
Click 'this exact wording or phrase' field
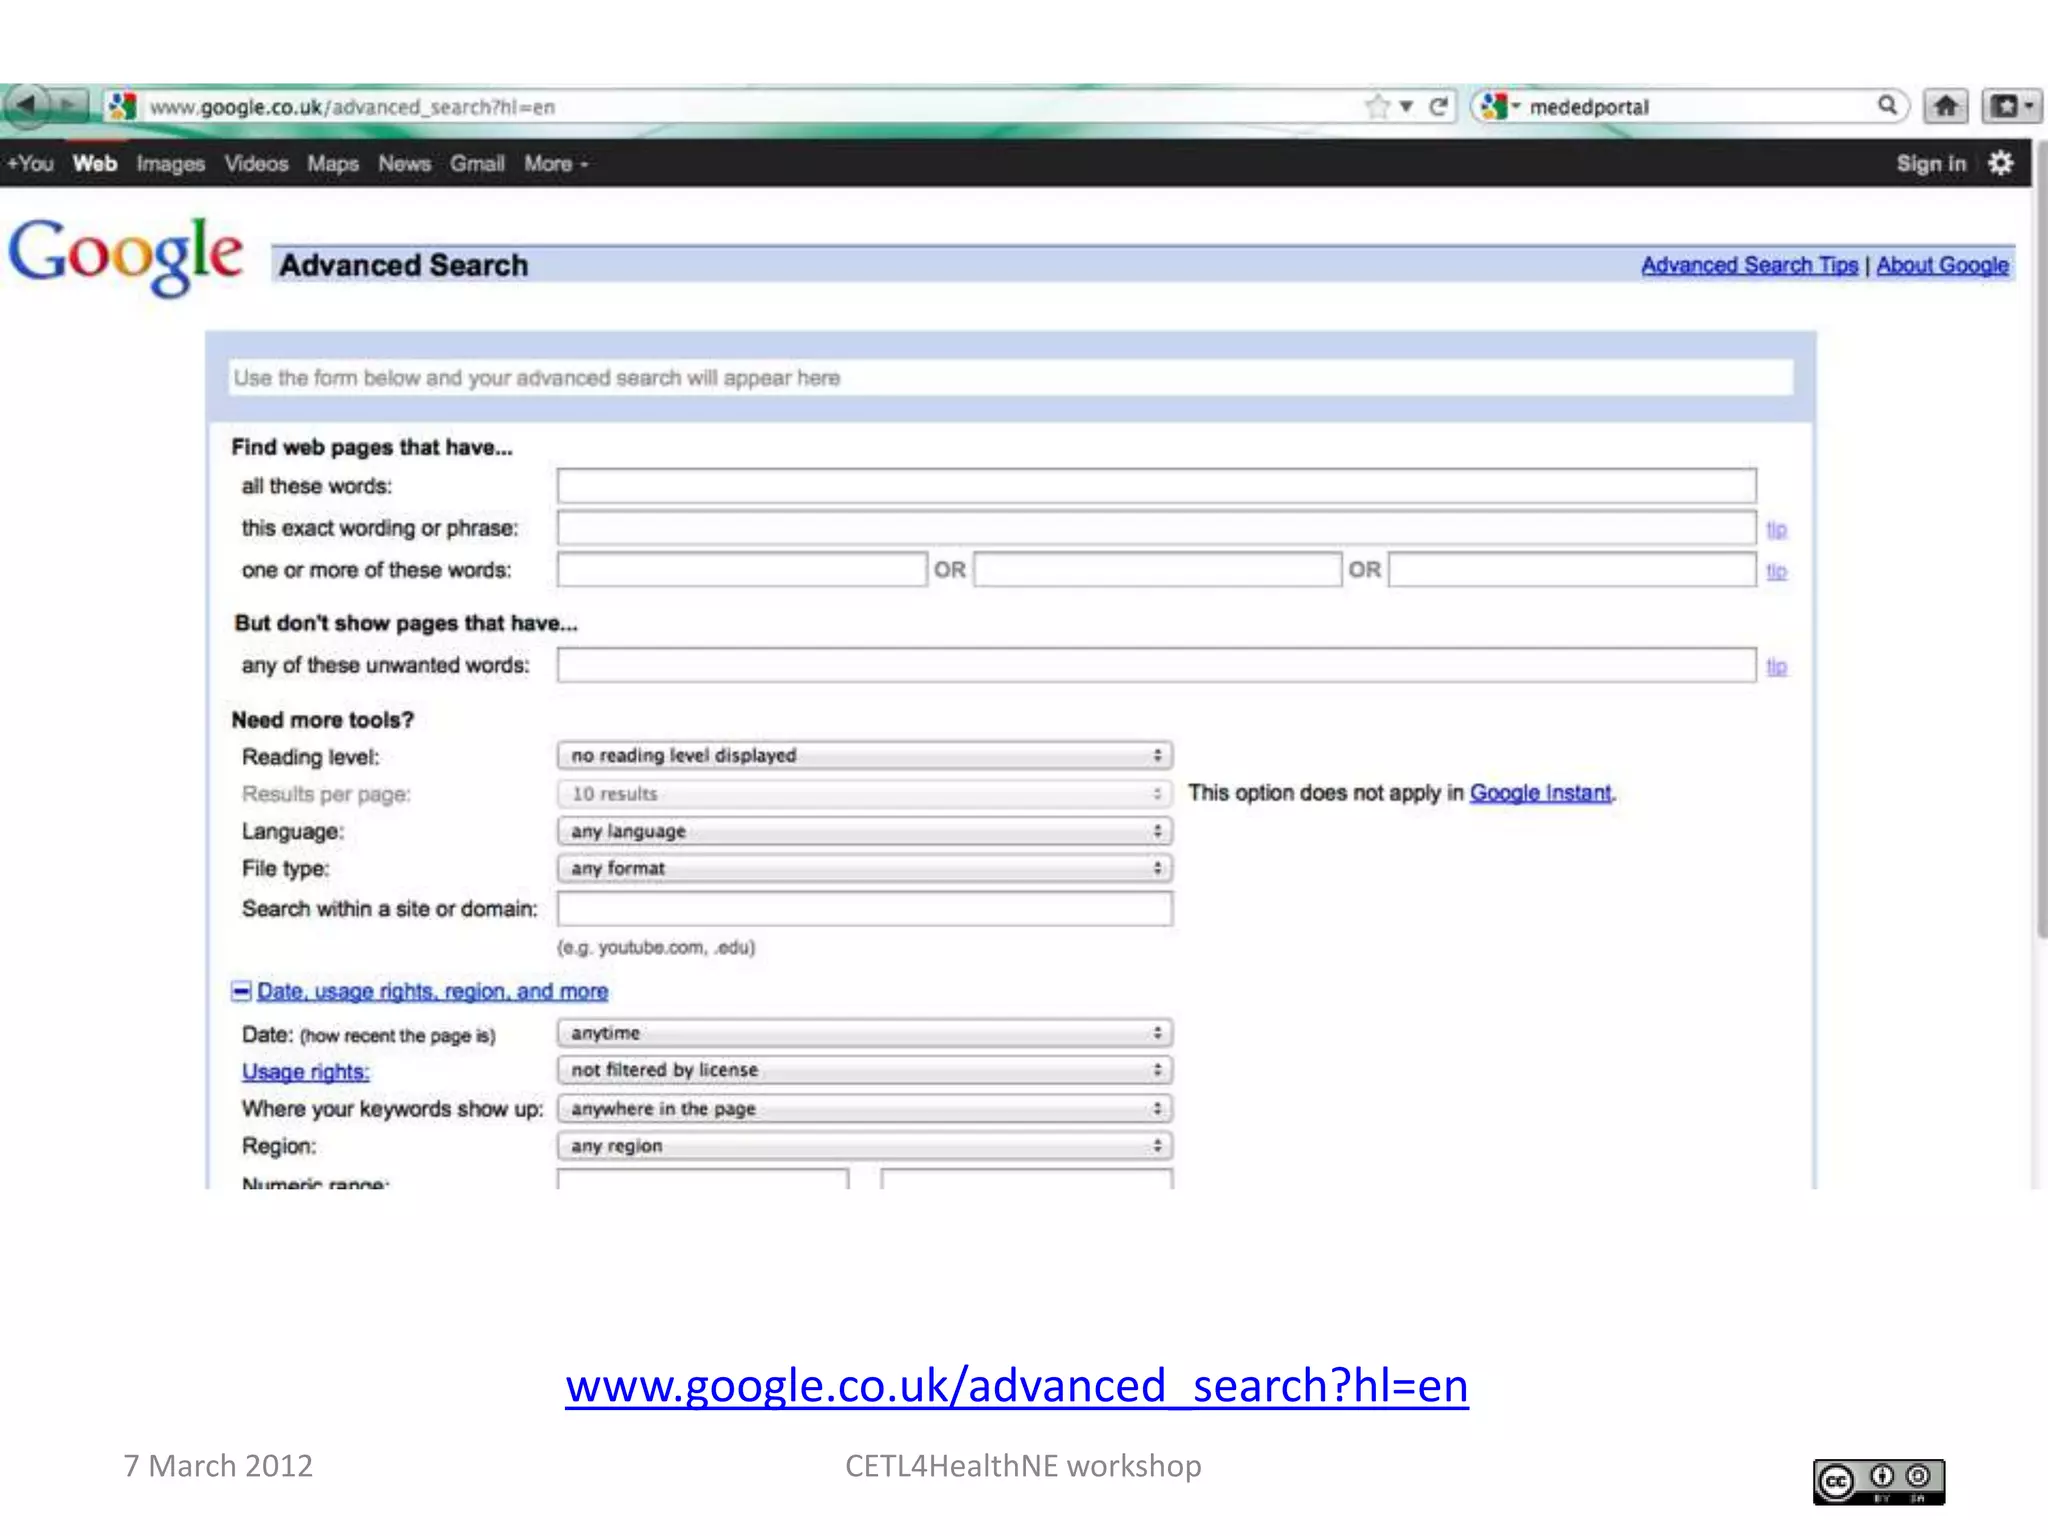tap(1156, 528)
